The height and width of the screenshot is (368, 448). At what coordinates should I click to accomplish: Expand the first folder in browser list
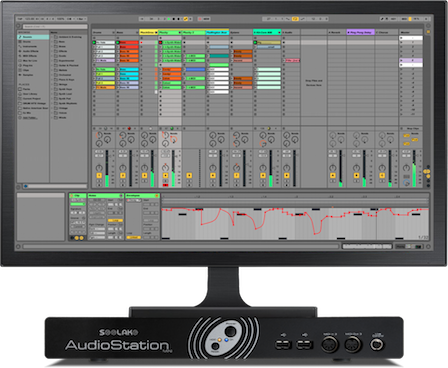pos(52,37)
